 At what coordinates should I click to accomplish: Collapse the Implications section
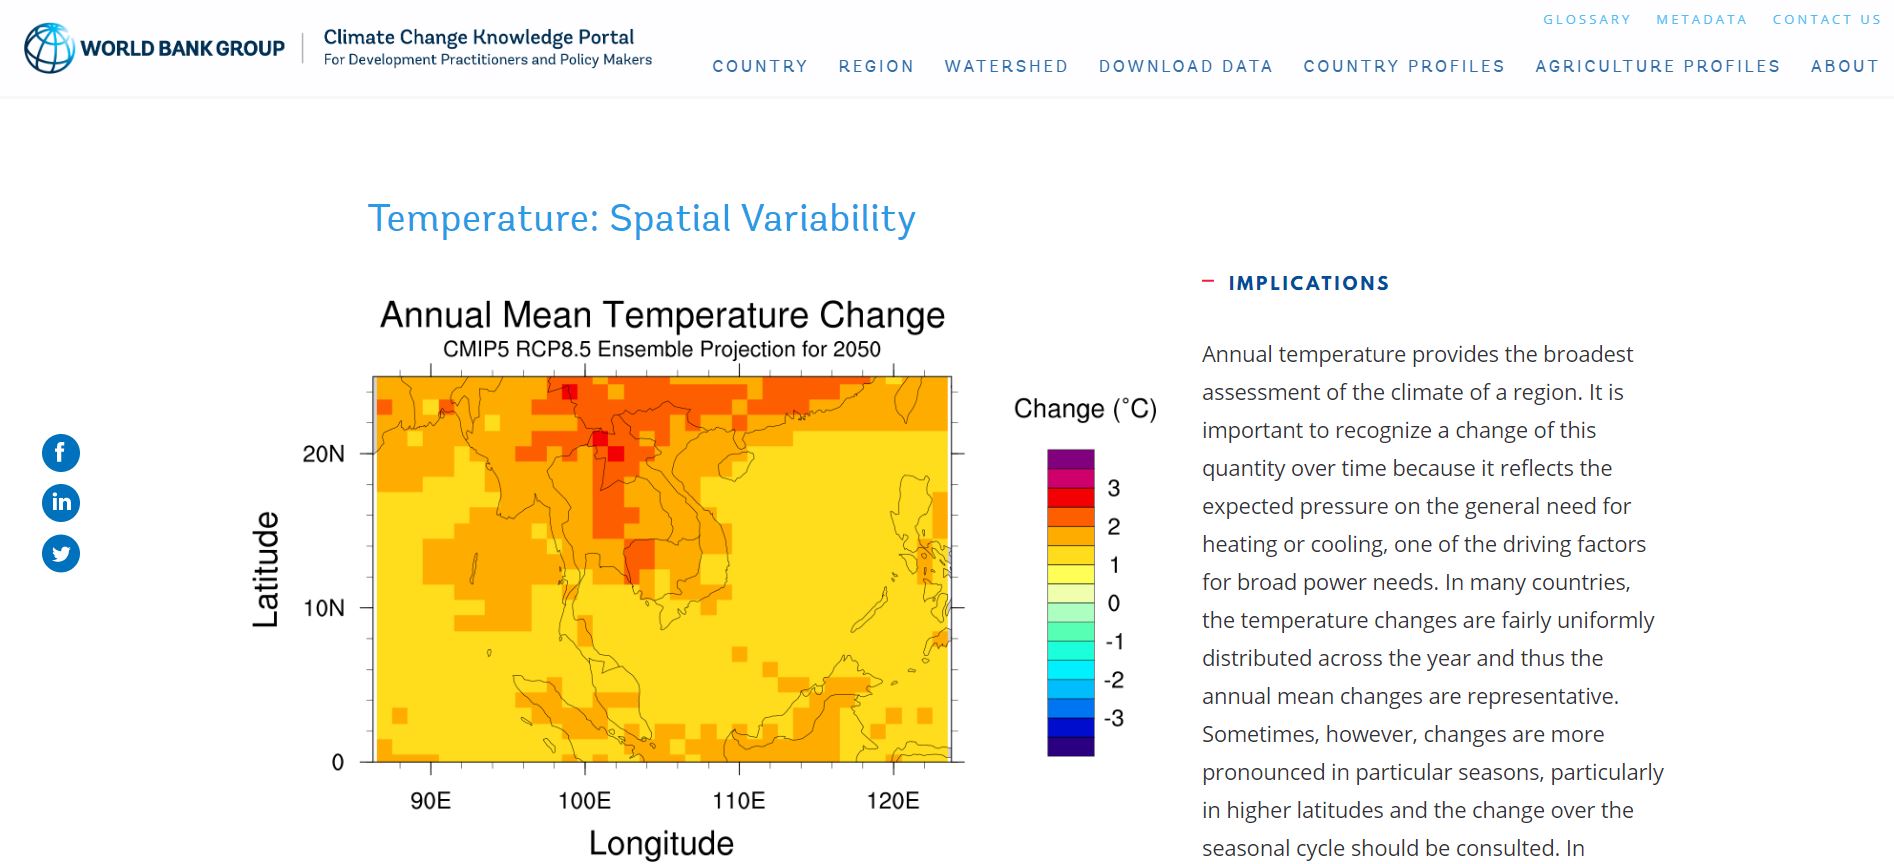(1208, 283)
